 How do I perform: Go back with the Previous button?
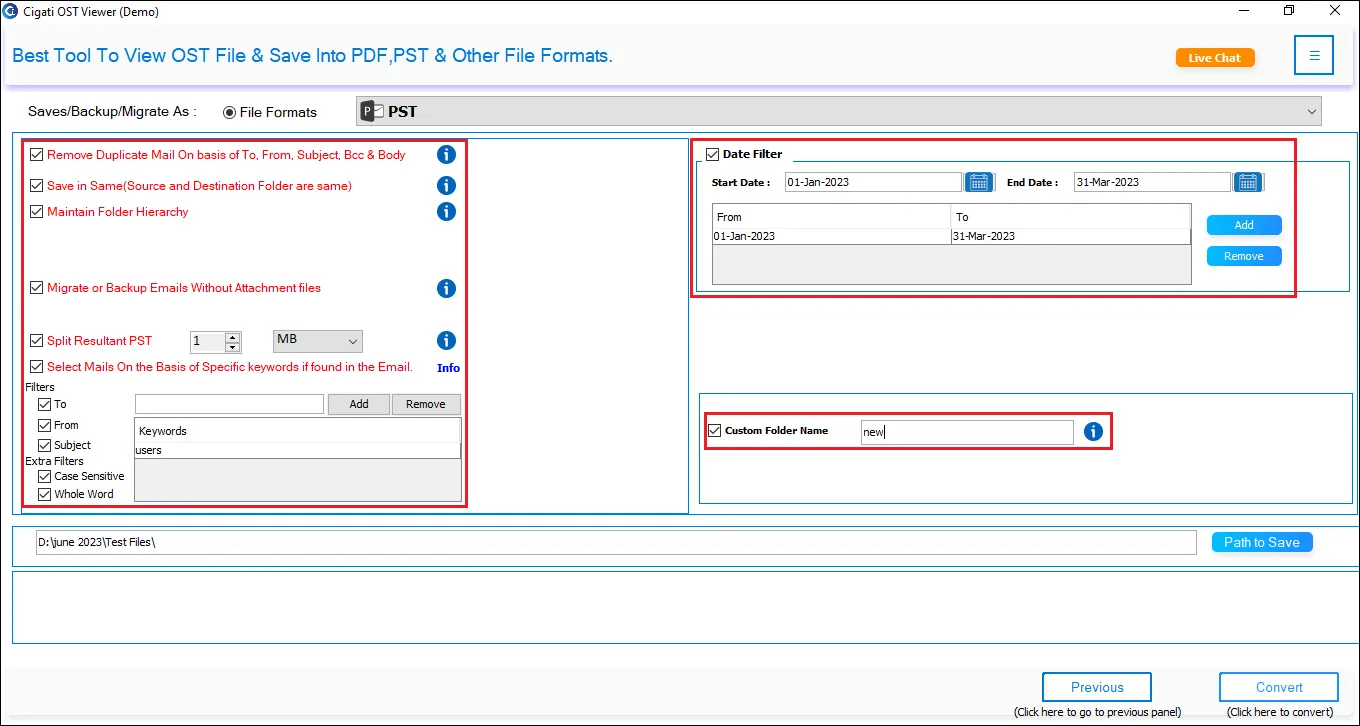(1097, 687)
